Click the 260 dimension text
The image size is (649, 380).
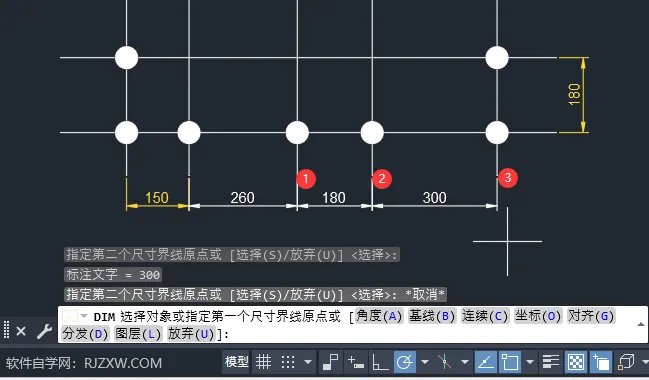point(243,197)
